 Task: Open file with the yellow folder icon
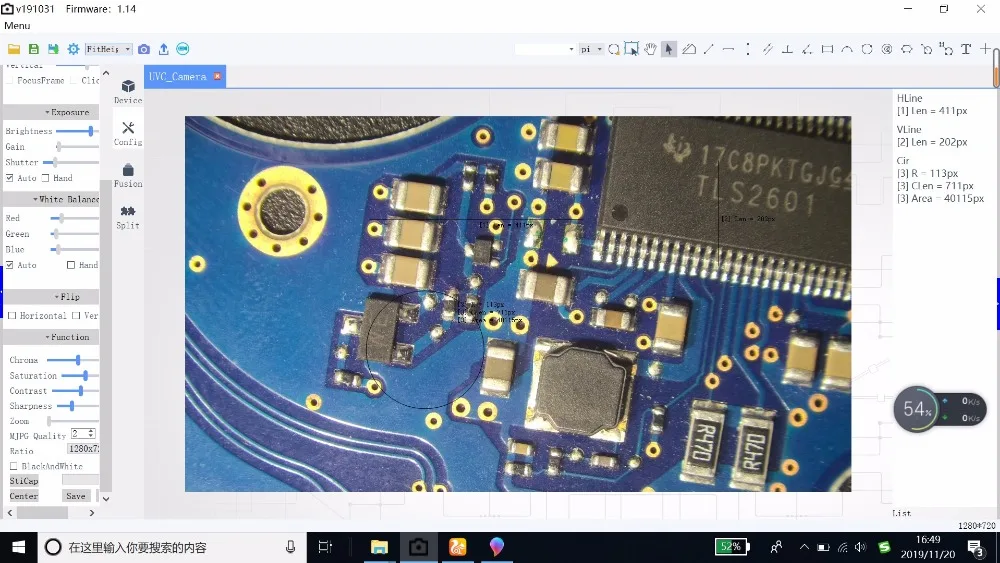14,49
